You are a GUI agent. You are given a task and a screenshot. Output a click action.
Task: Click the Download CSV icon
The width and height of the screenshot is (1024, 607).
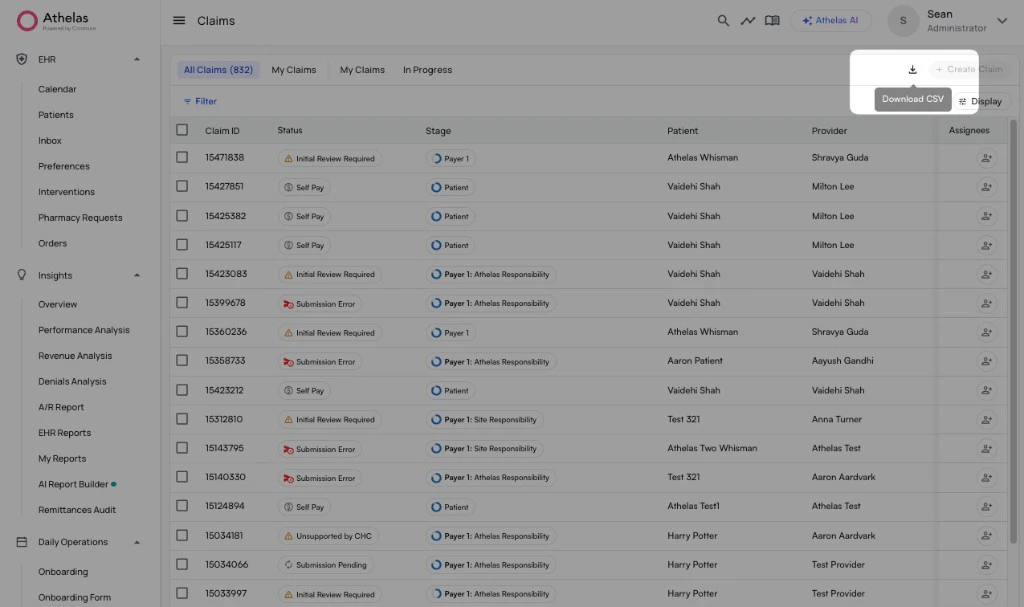[912, 69]
